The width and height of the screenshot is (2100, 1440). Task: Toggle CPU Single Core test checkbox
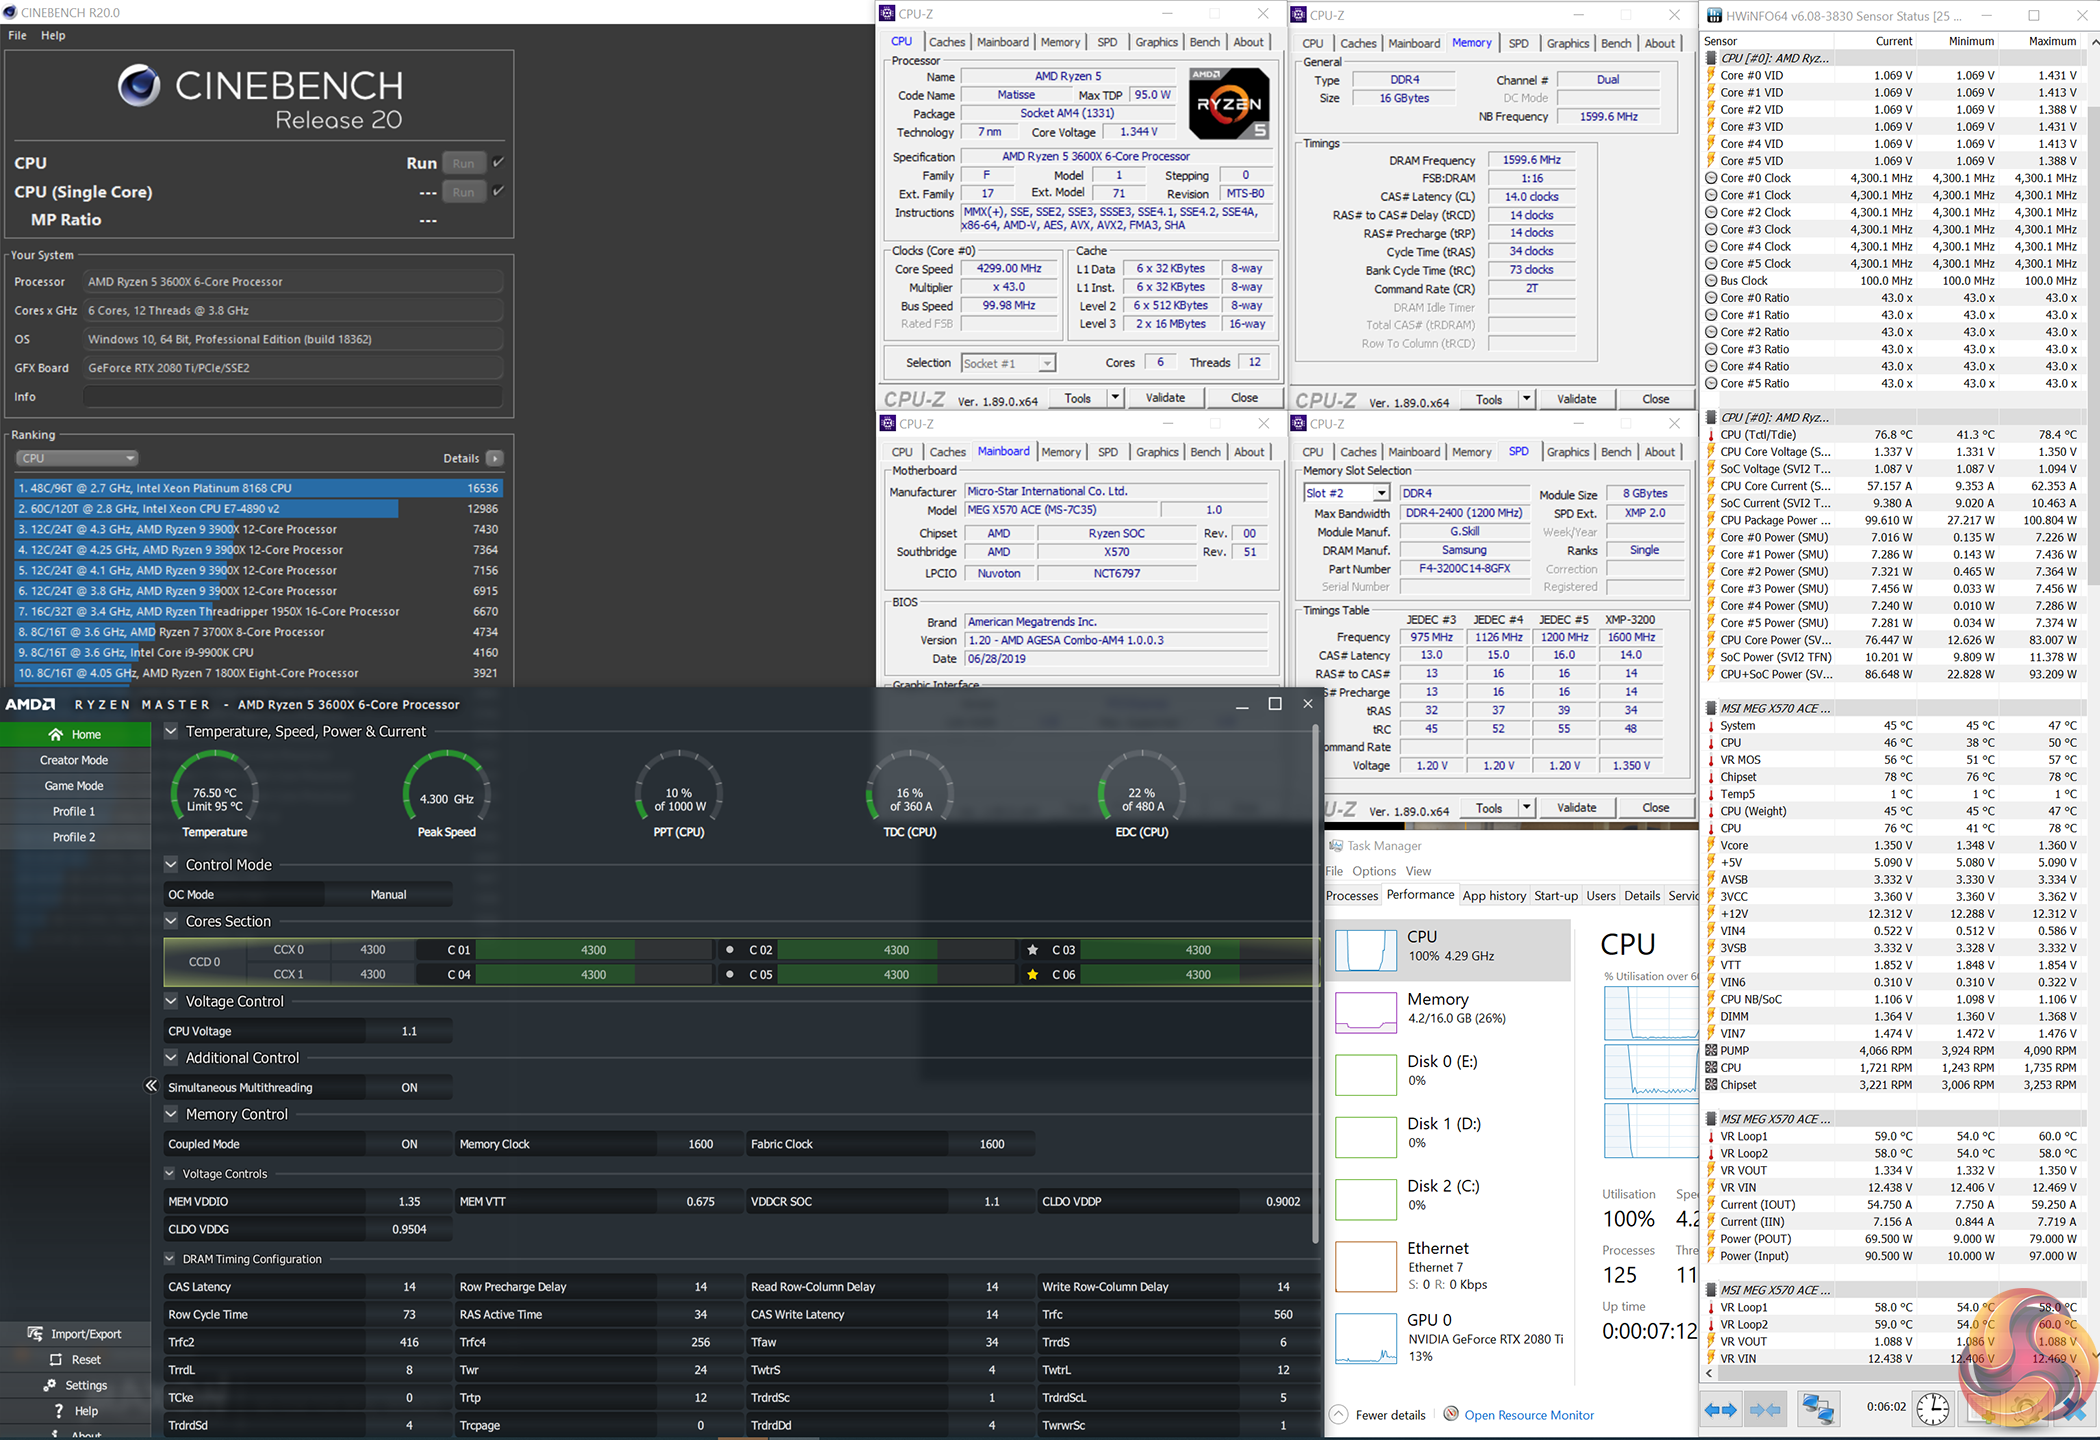[x=499, y=191]
